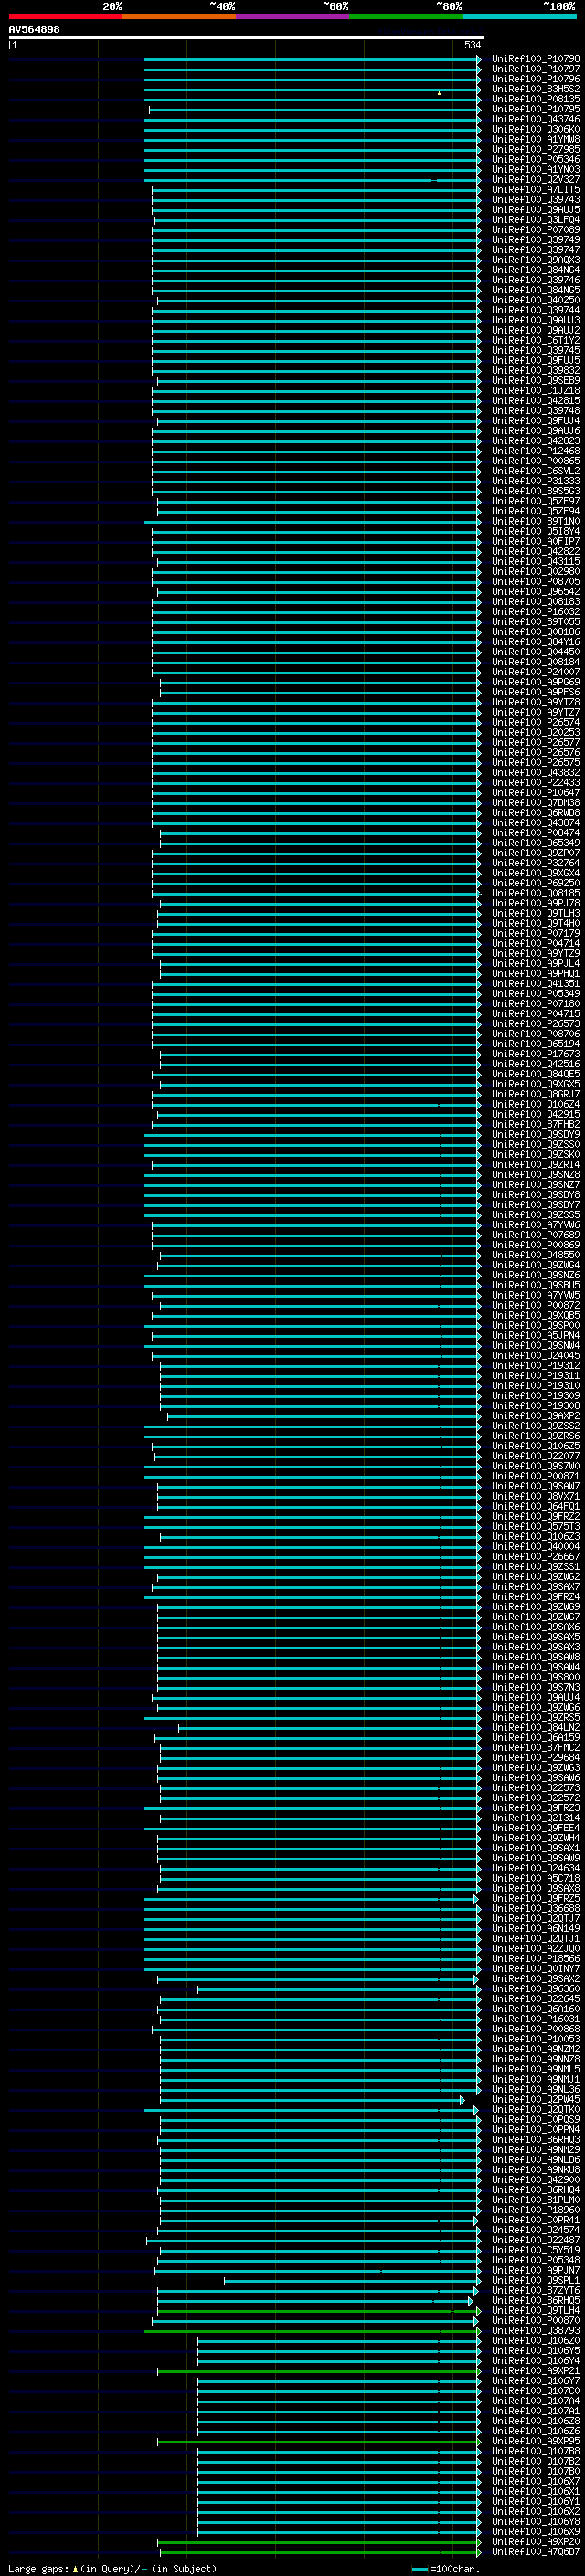Open hit UniRef100_P10798
Image resolution: width=585 pixels, height=2576 pixels.
pos(536,59)
